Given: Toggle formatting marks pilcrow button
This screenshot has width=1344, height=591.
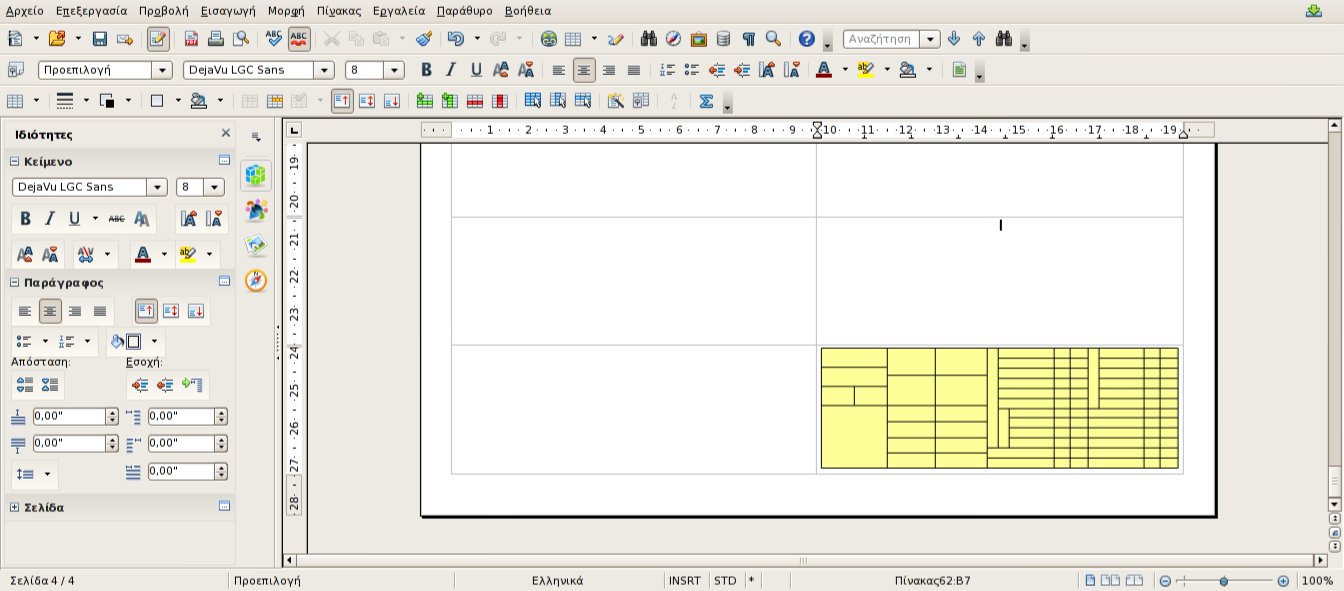Looking at the screenshot, I should pos(748,39).
